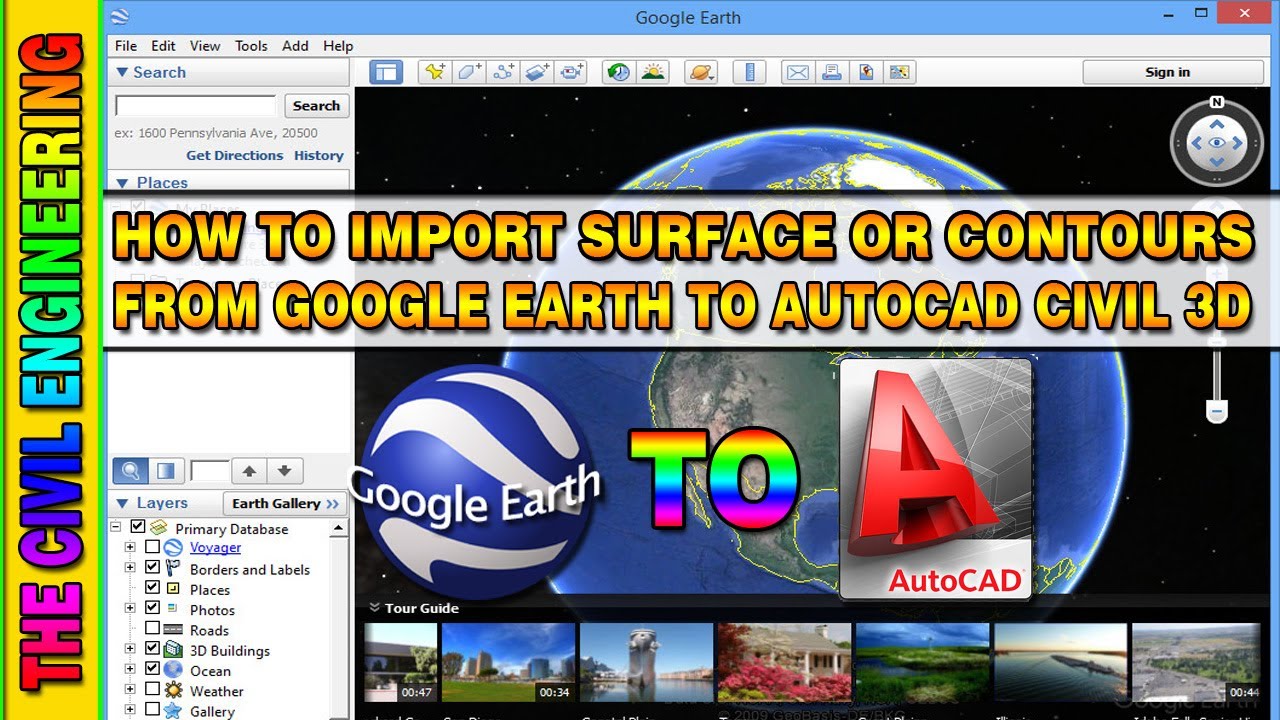Expand the Voyager layer node
This screenshot has height=720, width=1280.
pyautogui.click(x=130, y=547)
